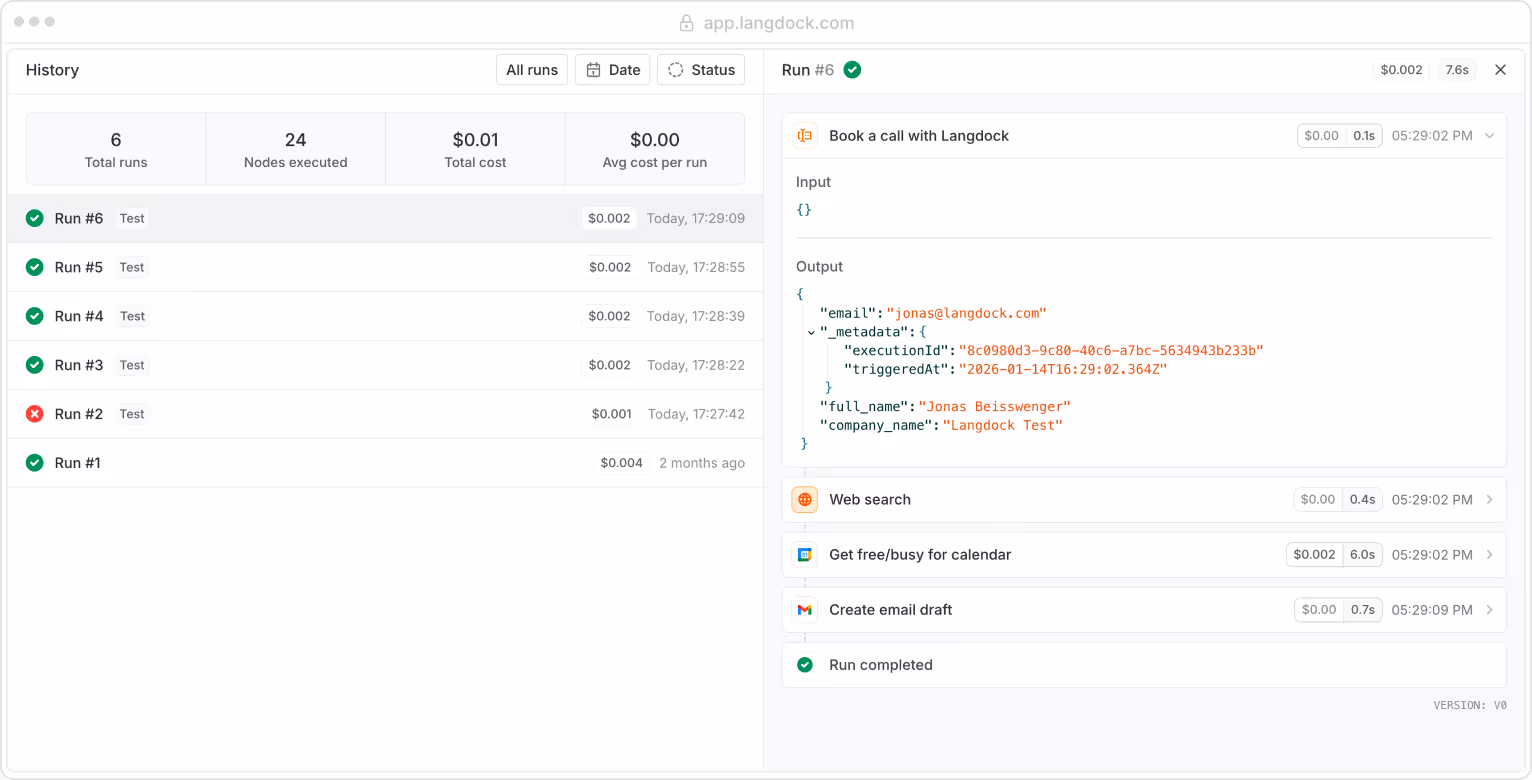Image resolution: width=1532 pixels, height=780 pixels.
Task: Click the green status icon in Run #6 row
Action: [x=35, y=218]
